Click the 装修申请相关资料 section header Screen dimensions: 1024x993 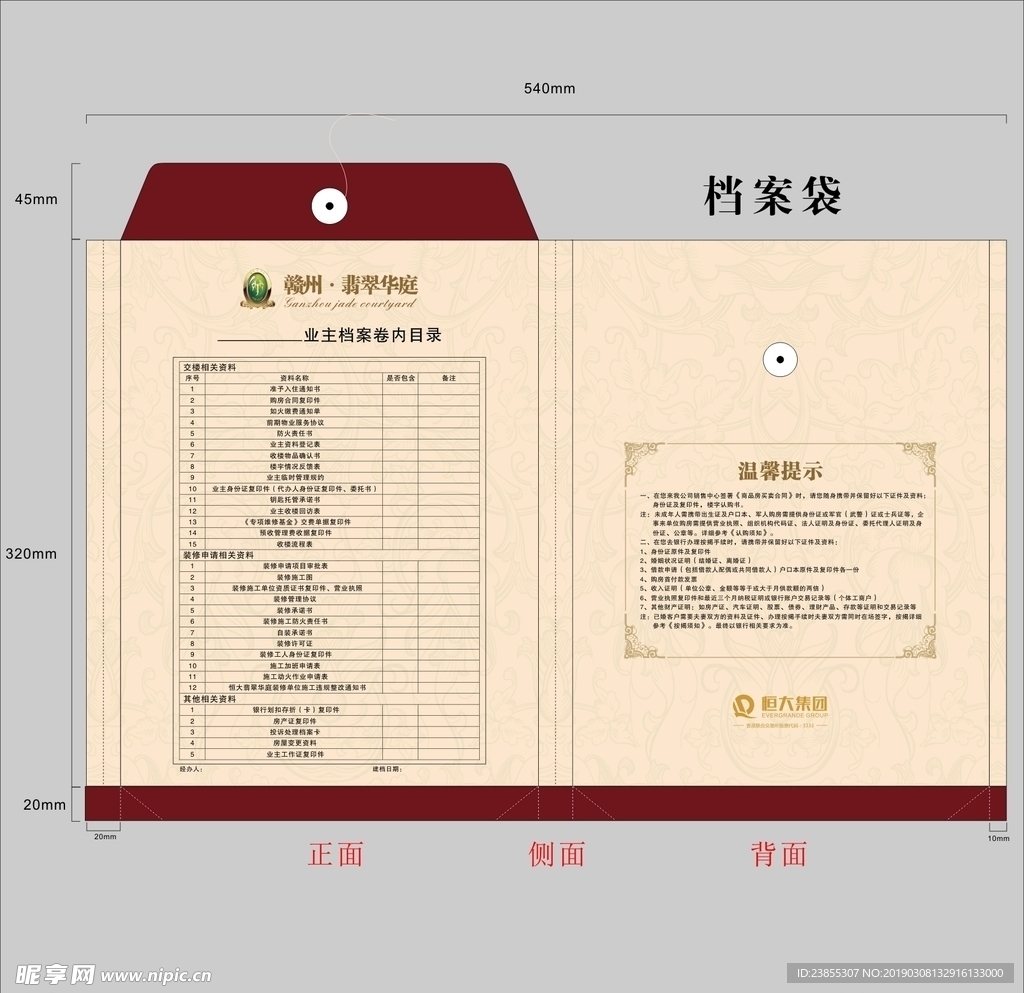click(x=218, y=555)
